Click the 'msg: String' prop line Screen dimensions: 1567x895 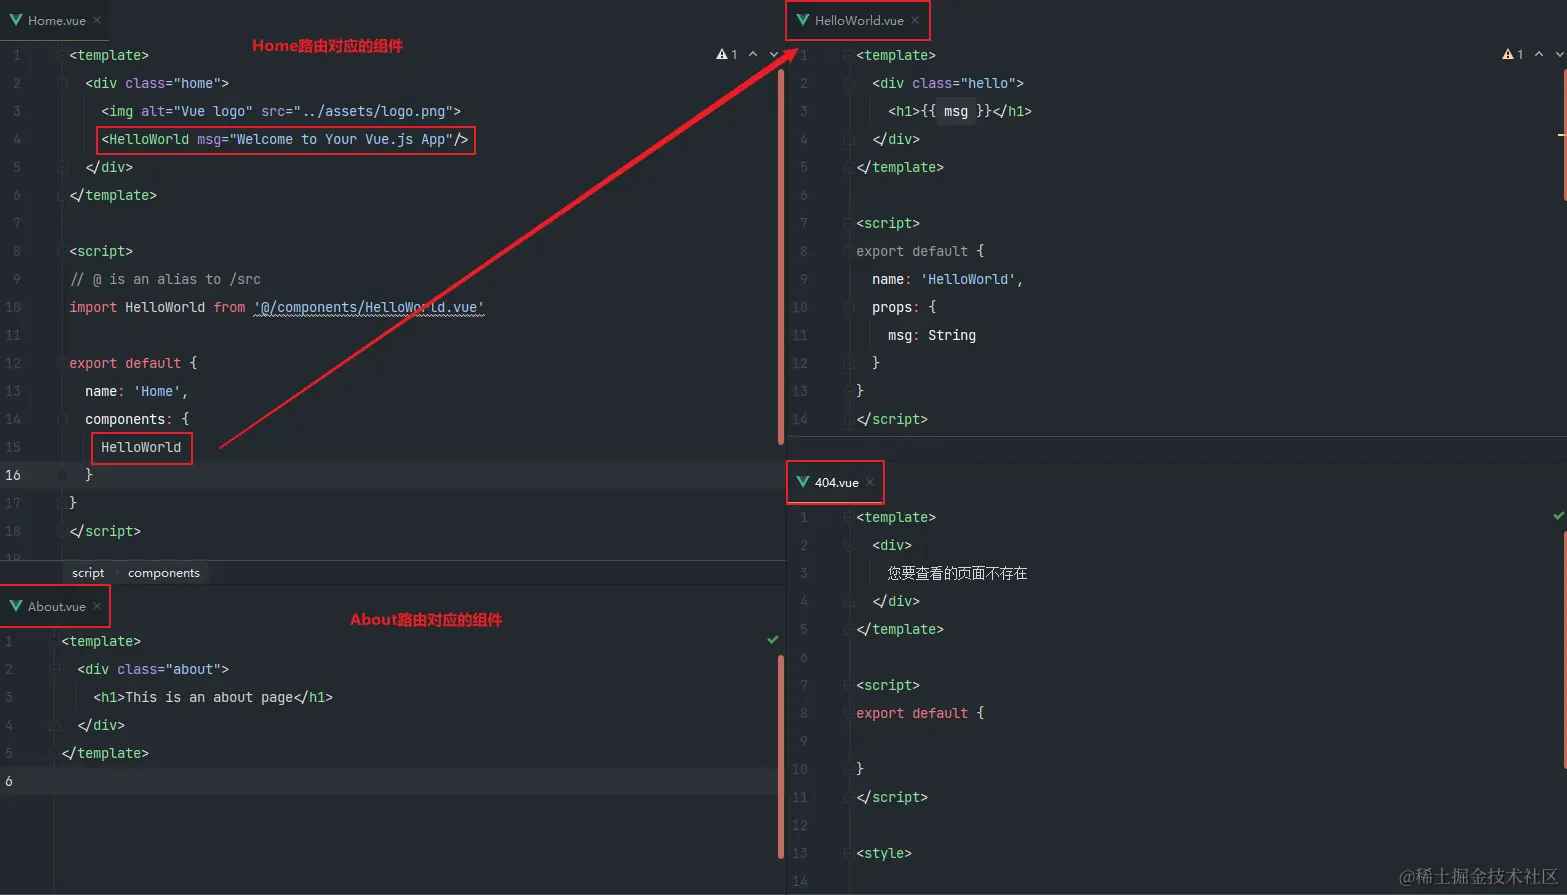932,335
